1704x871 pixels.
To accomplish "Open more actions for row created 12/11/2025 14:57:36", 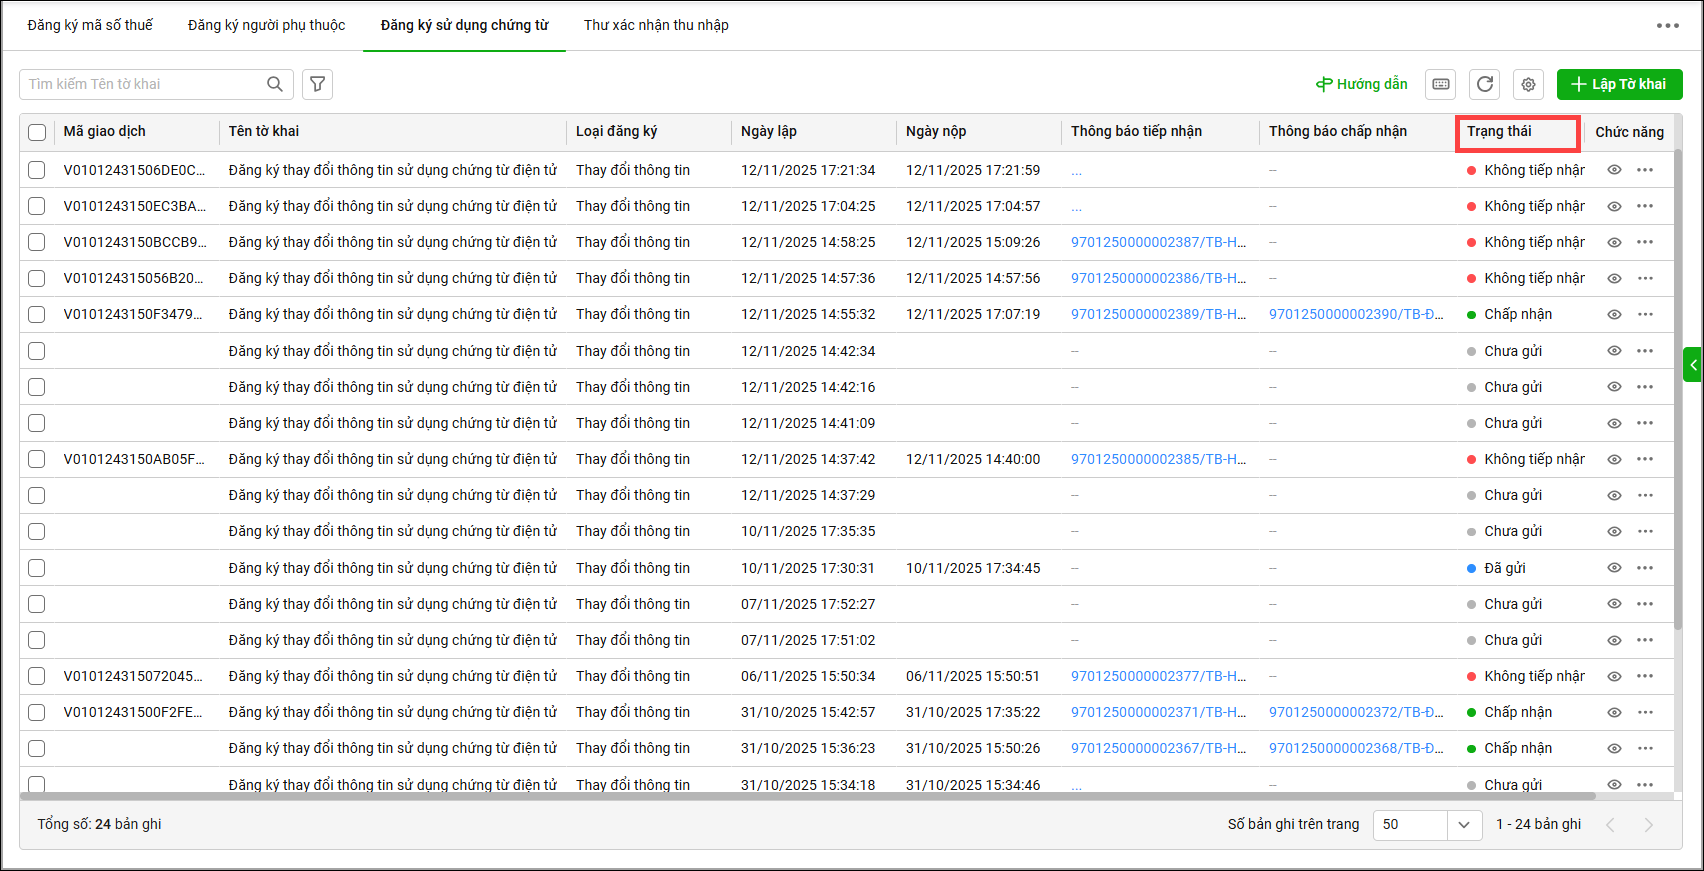I will point(1645,278).
